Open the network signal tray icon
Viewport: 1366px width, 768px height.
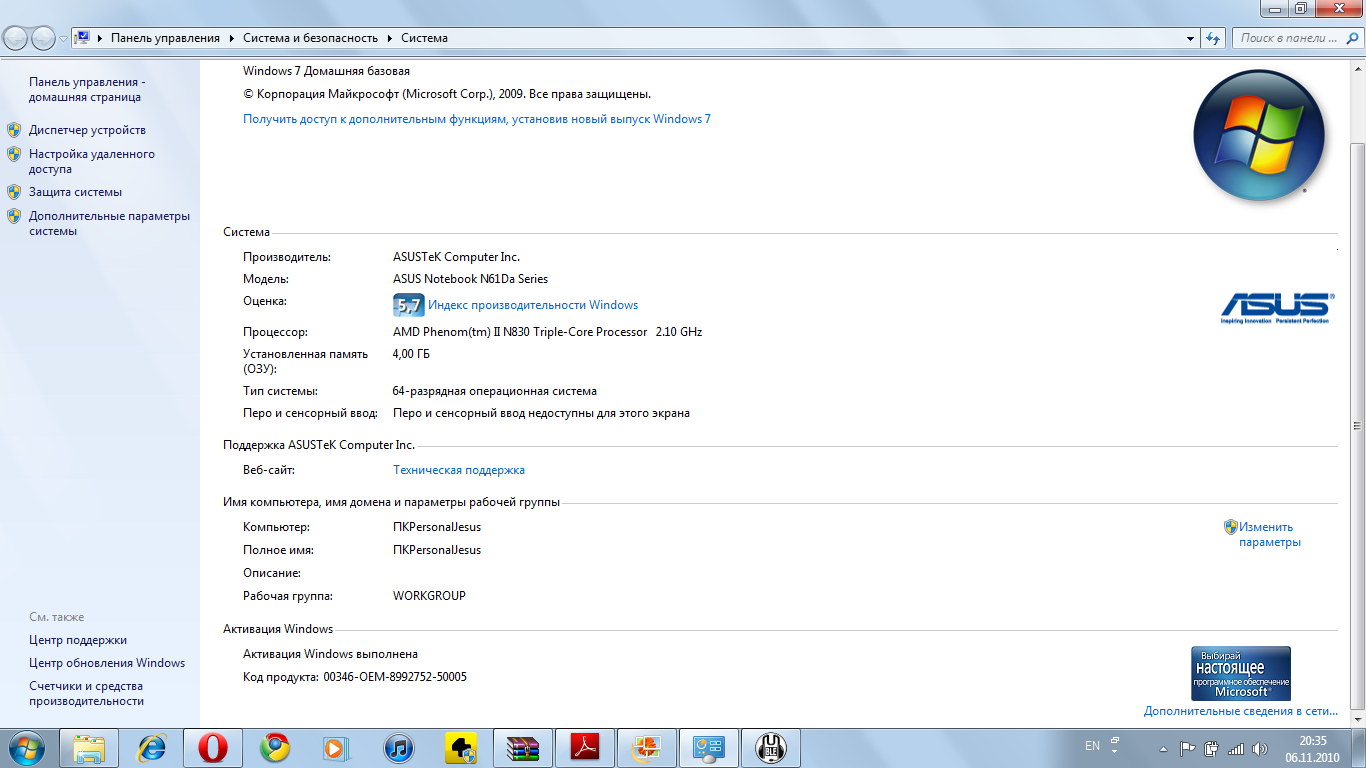1236,748
